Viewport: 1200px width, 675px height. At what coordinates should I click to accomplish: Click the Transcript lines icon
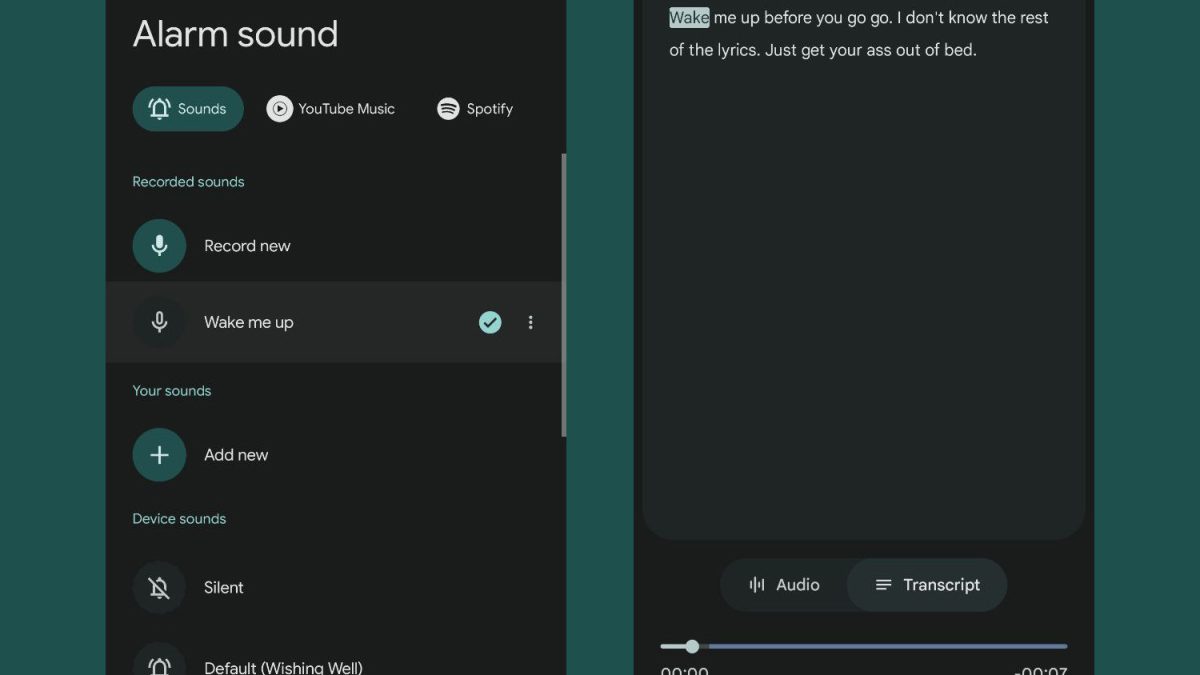[x=883, y=585]
